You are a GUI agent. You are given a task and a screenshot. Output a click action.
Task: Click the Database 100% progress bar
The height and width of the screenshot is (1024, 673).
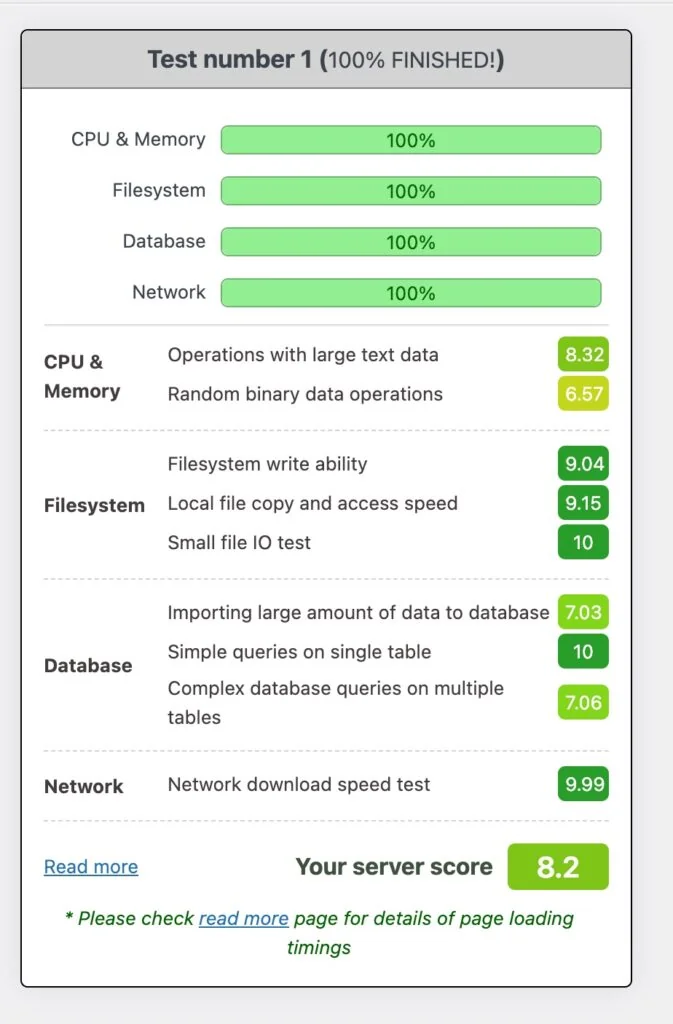coord(410,241)
